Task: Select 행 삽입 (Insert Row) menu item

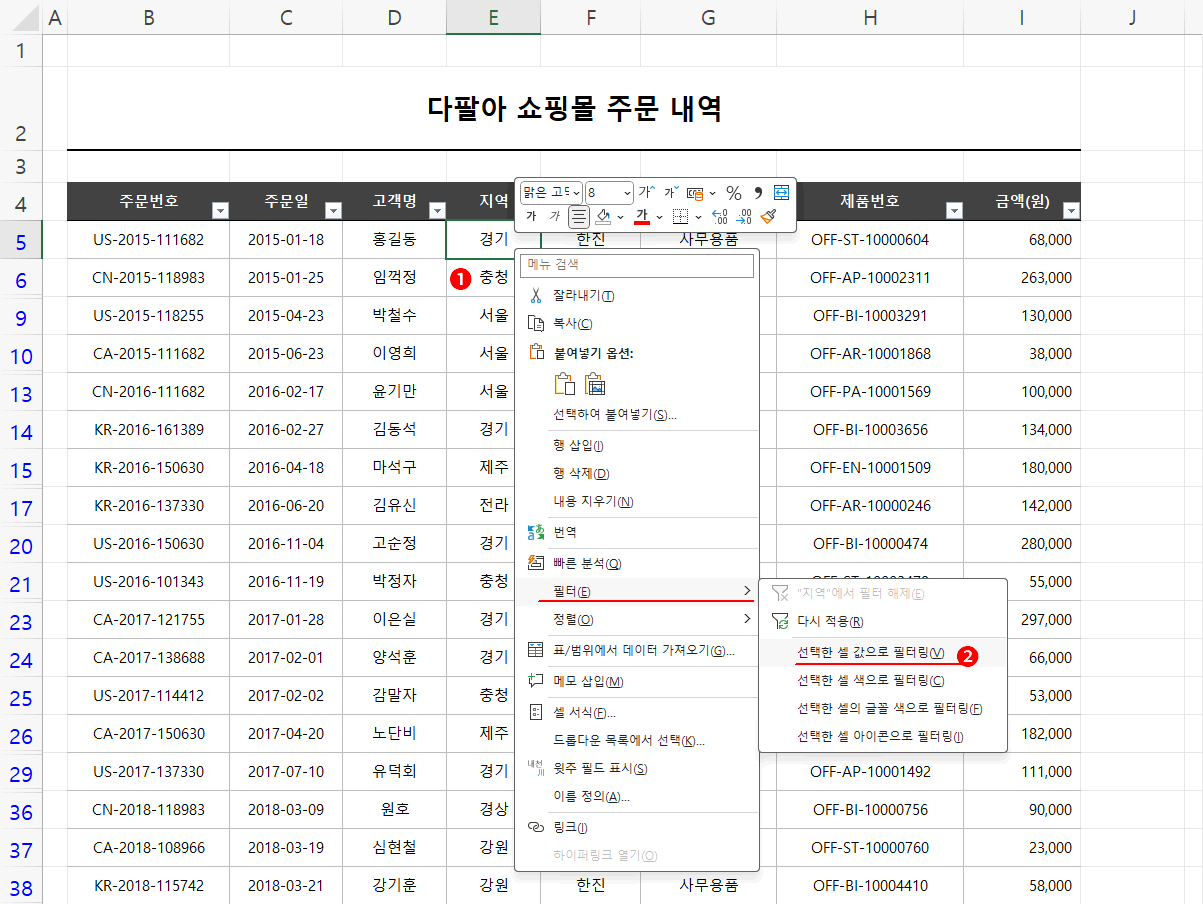Action: (x=637, y=445)
